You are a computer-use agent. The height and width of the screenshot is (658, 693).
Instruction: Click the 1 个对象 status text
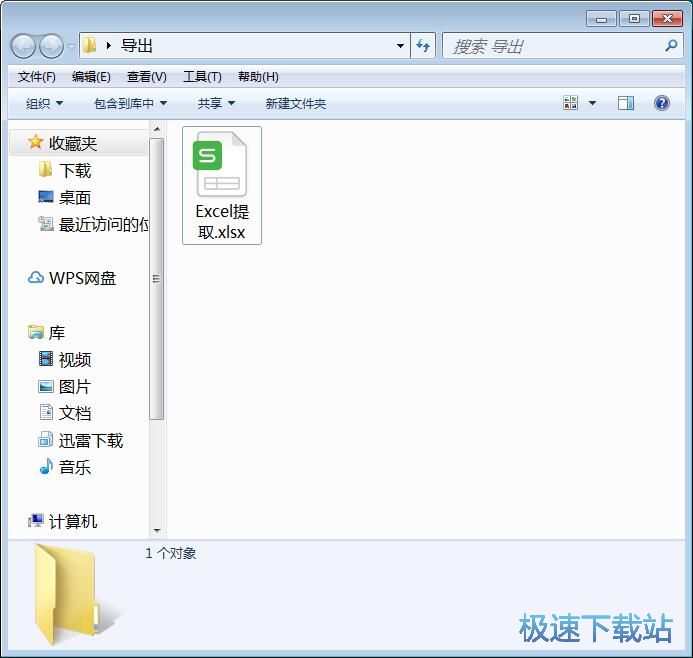(171, 553)
